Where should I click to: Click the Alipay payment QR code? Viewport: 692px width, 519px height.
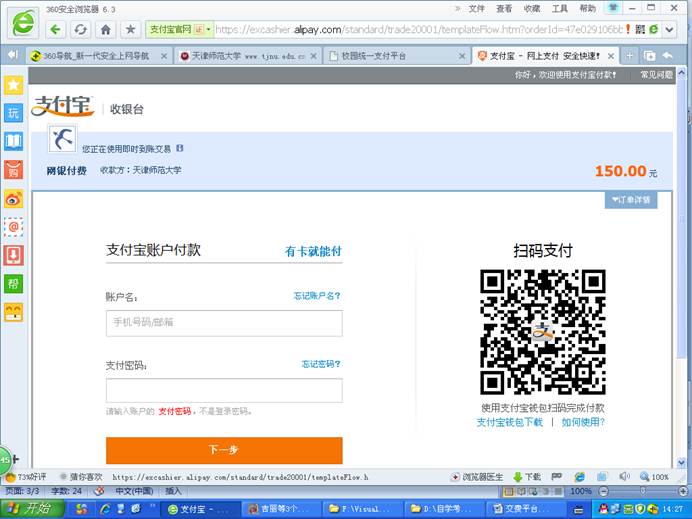pos(543,332)
